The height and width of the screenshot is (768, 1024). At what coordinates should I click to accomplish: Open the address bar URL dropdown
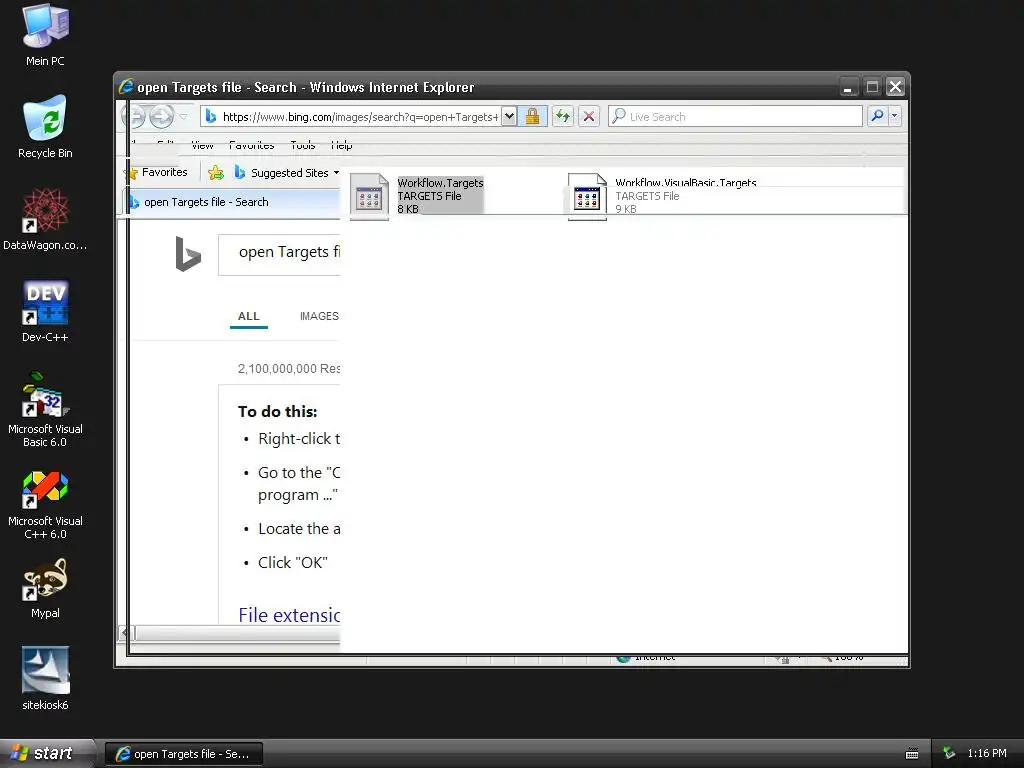click(509, 117)
